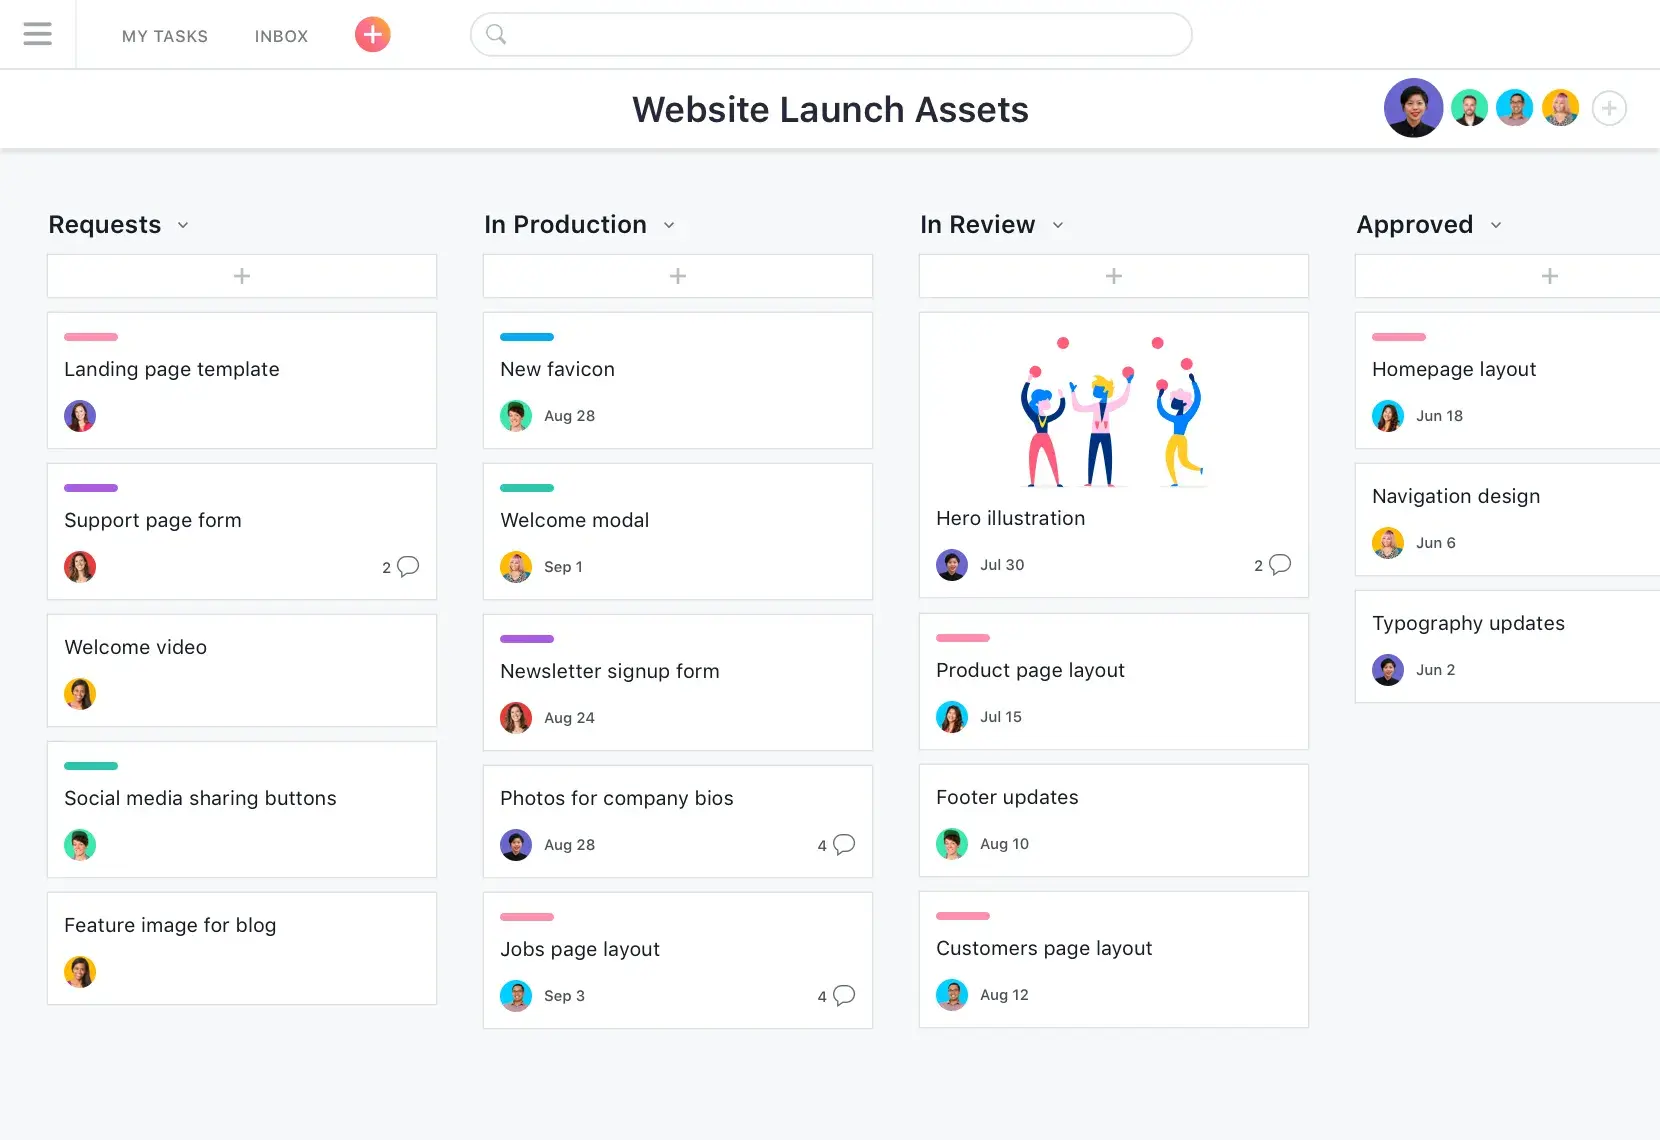Add a task to In Production column
The height and width of the screenshot is (1140, 1660).
point(678,276)
